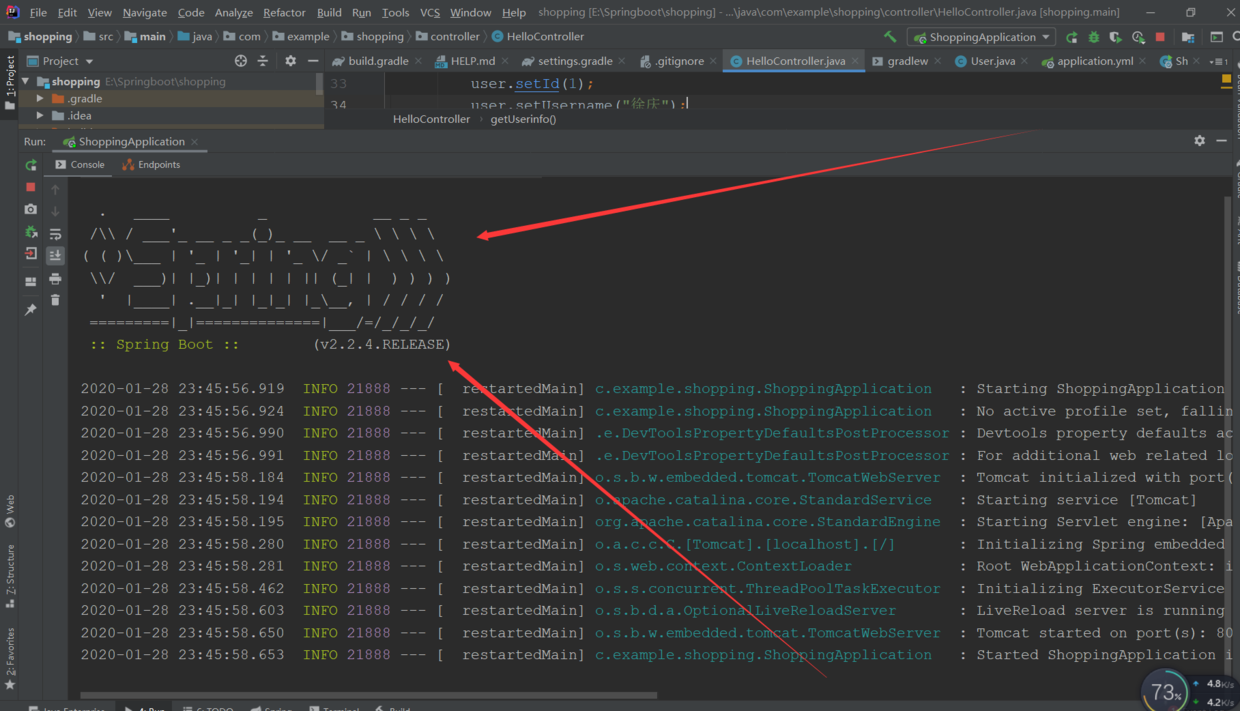Expand the .idea folder

[40, 116]
